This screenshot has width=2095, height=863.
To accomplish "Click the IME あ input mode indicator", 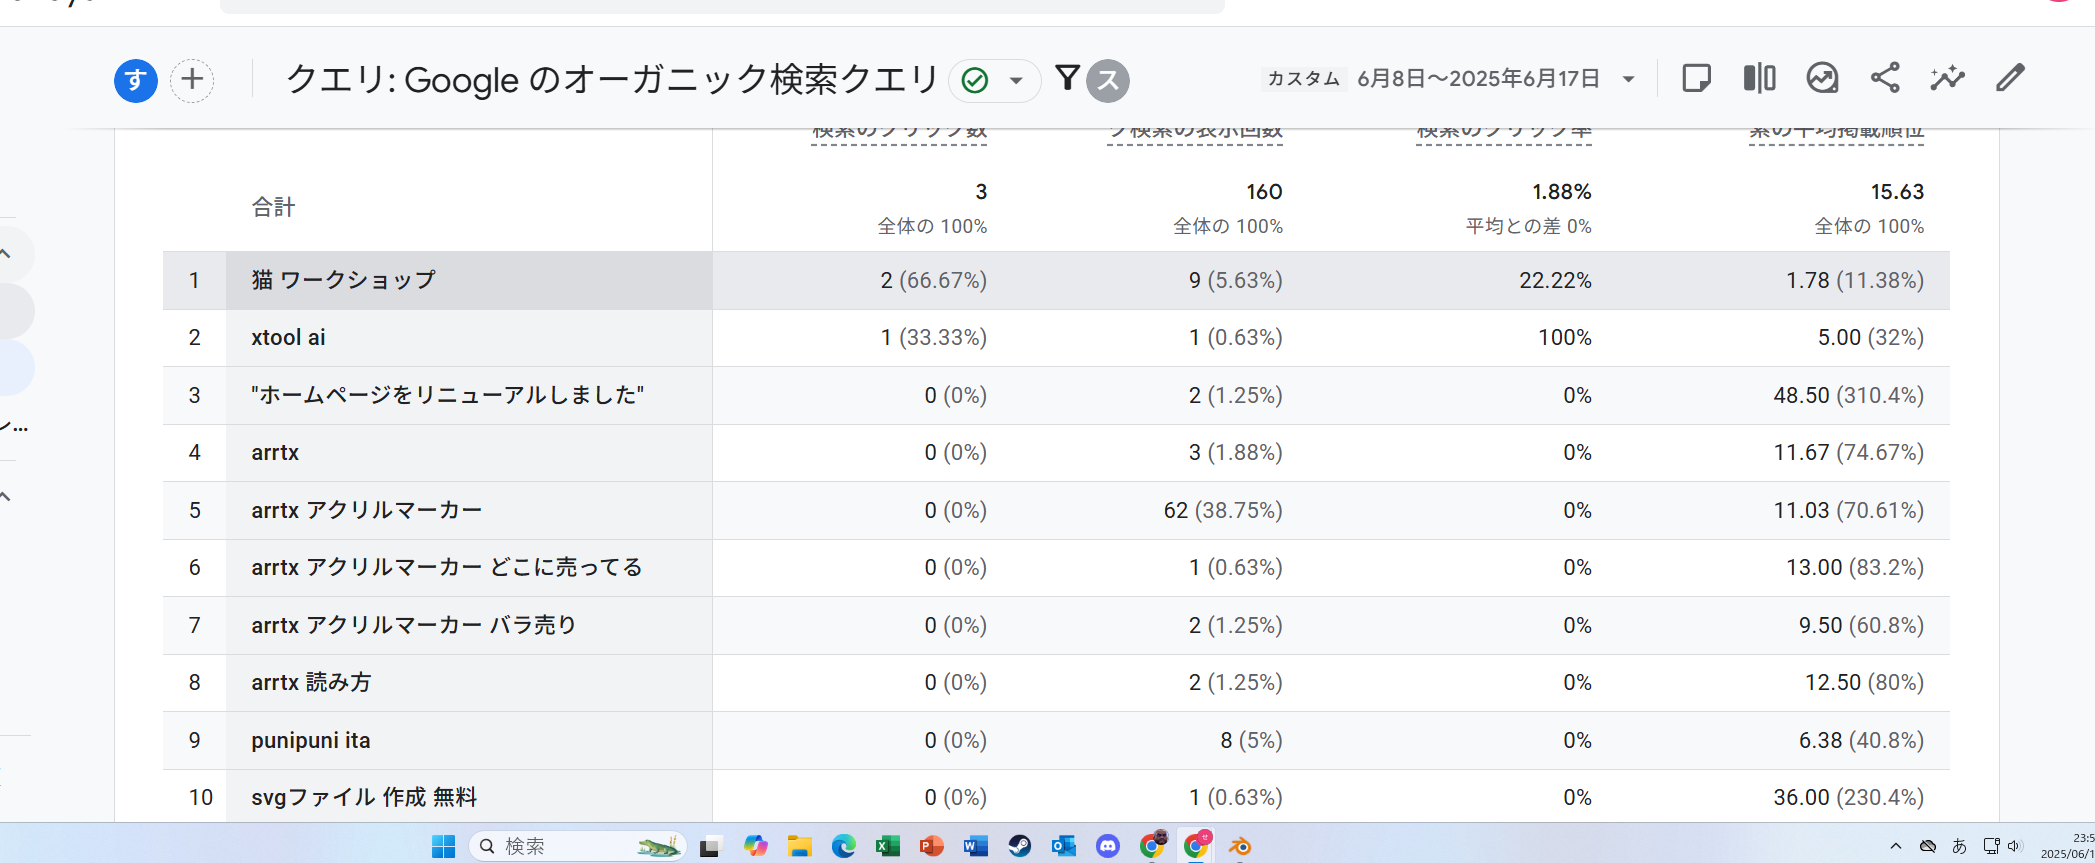I will [1959, 846].
